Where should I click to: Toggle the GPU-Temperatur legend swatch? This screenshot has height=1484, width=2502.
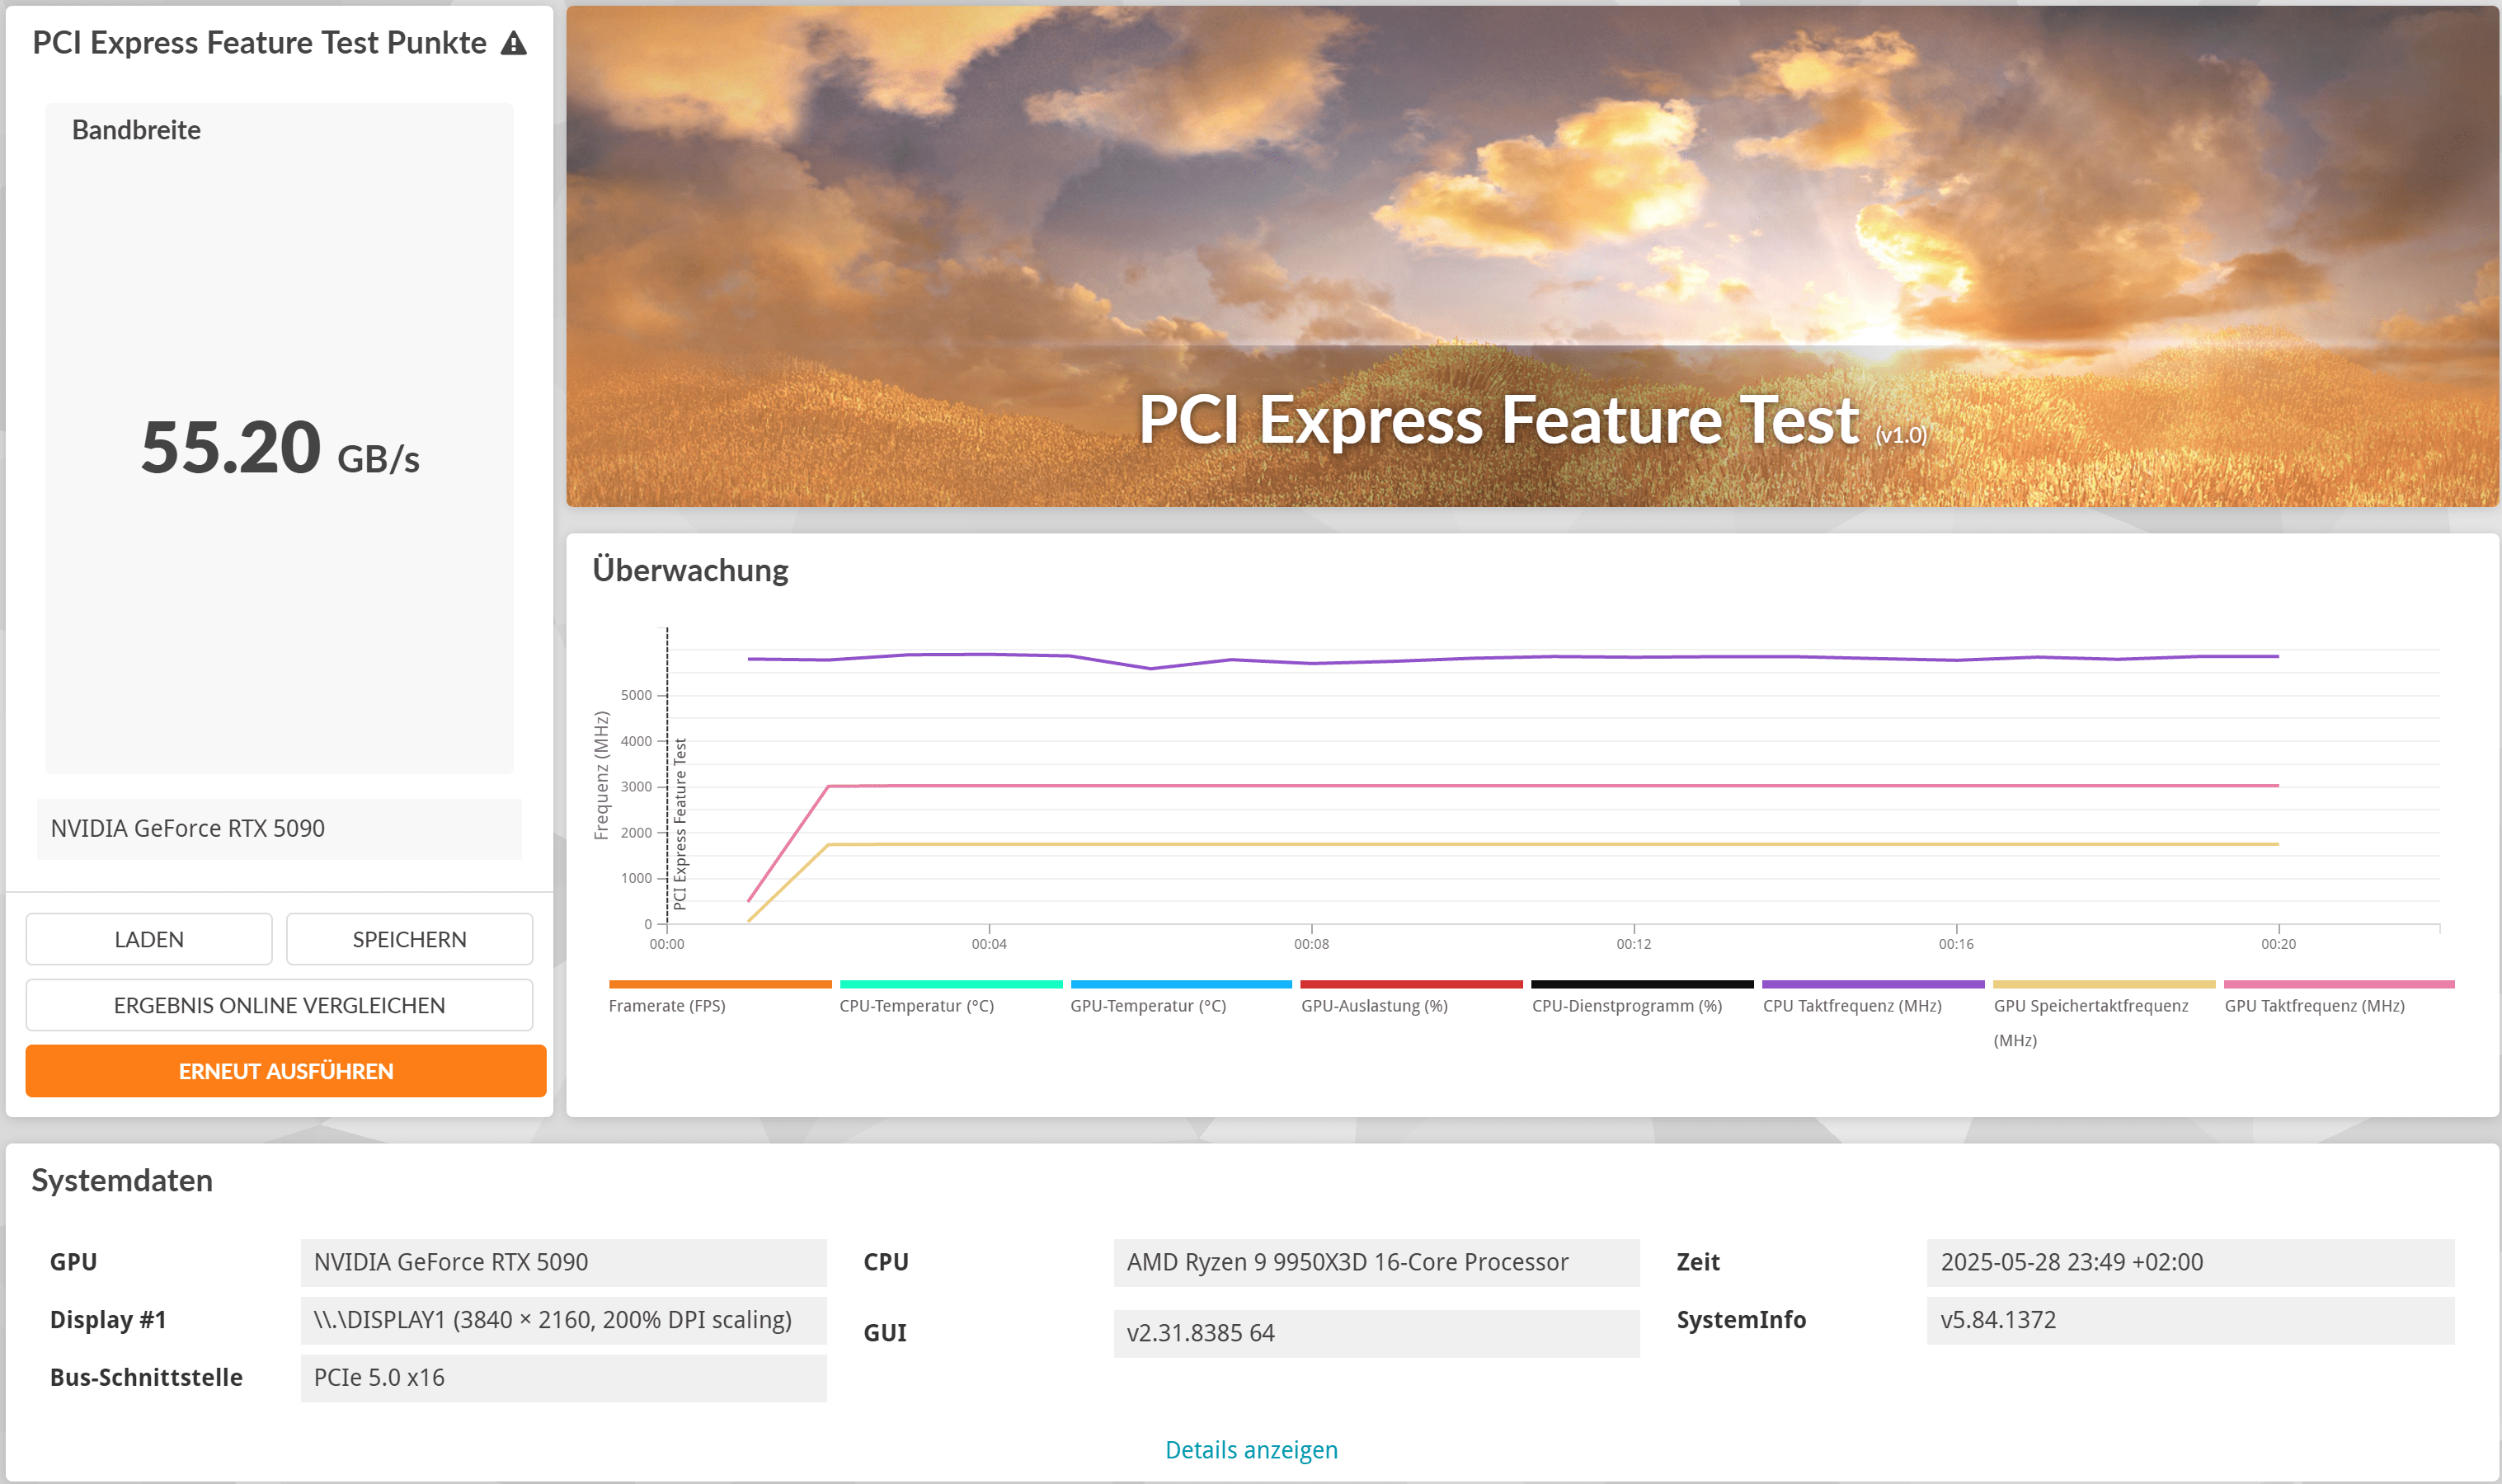click(x=1180, y=985)
